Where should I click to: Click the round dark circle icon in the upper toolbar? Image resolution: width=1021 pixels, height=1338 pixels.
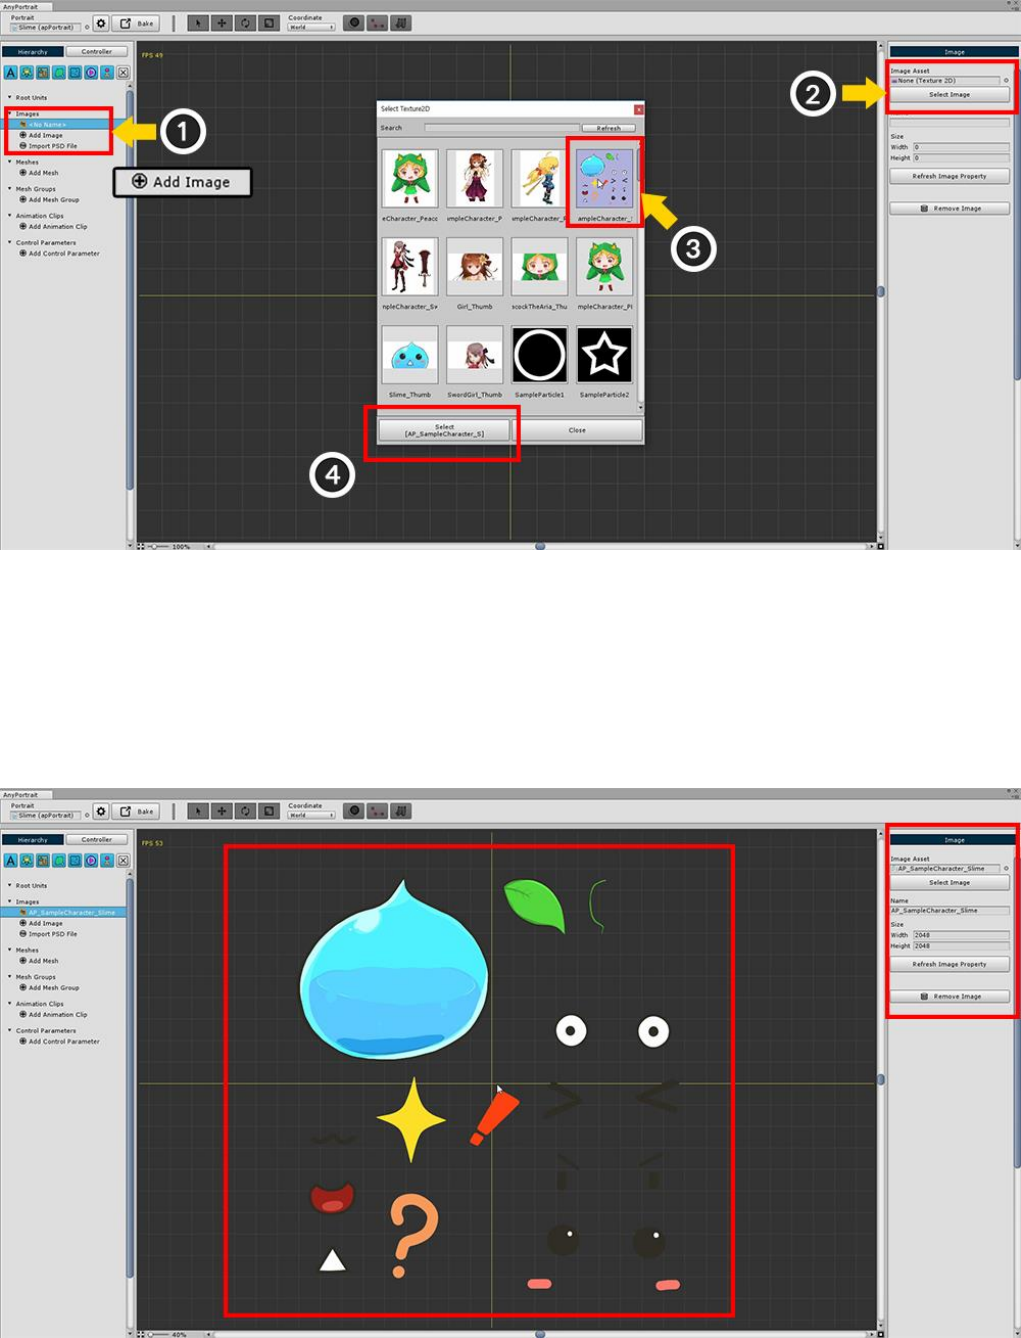click(354, 23)
